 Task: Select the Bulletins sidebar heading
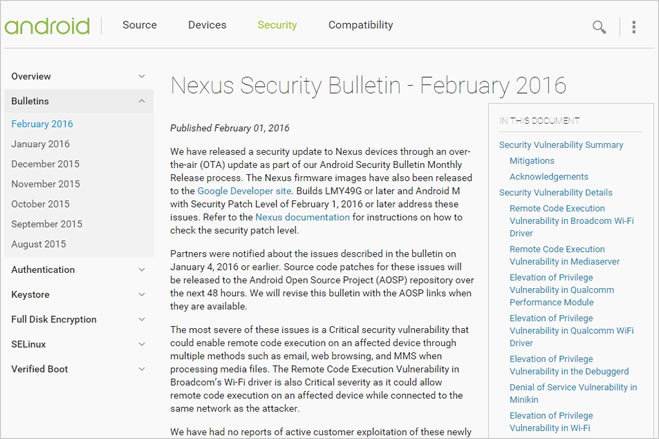pos(30,101)
